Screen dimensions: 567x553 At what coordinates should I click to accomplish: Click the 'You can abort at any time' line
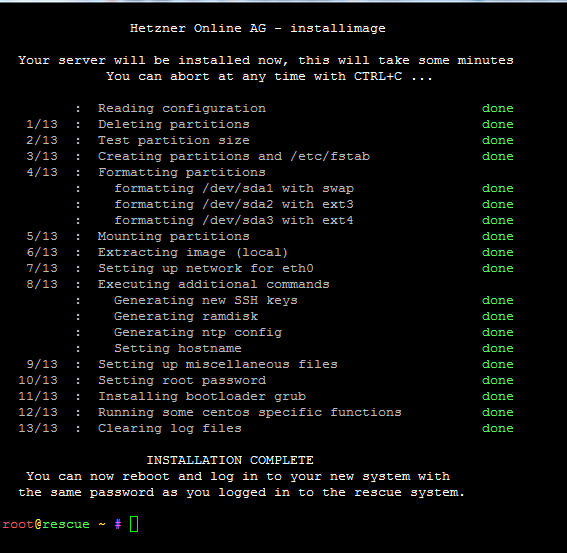tap(269, 76)
